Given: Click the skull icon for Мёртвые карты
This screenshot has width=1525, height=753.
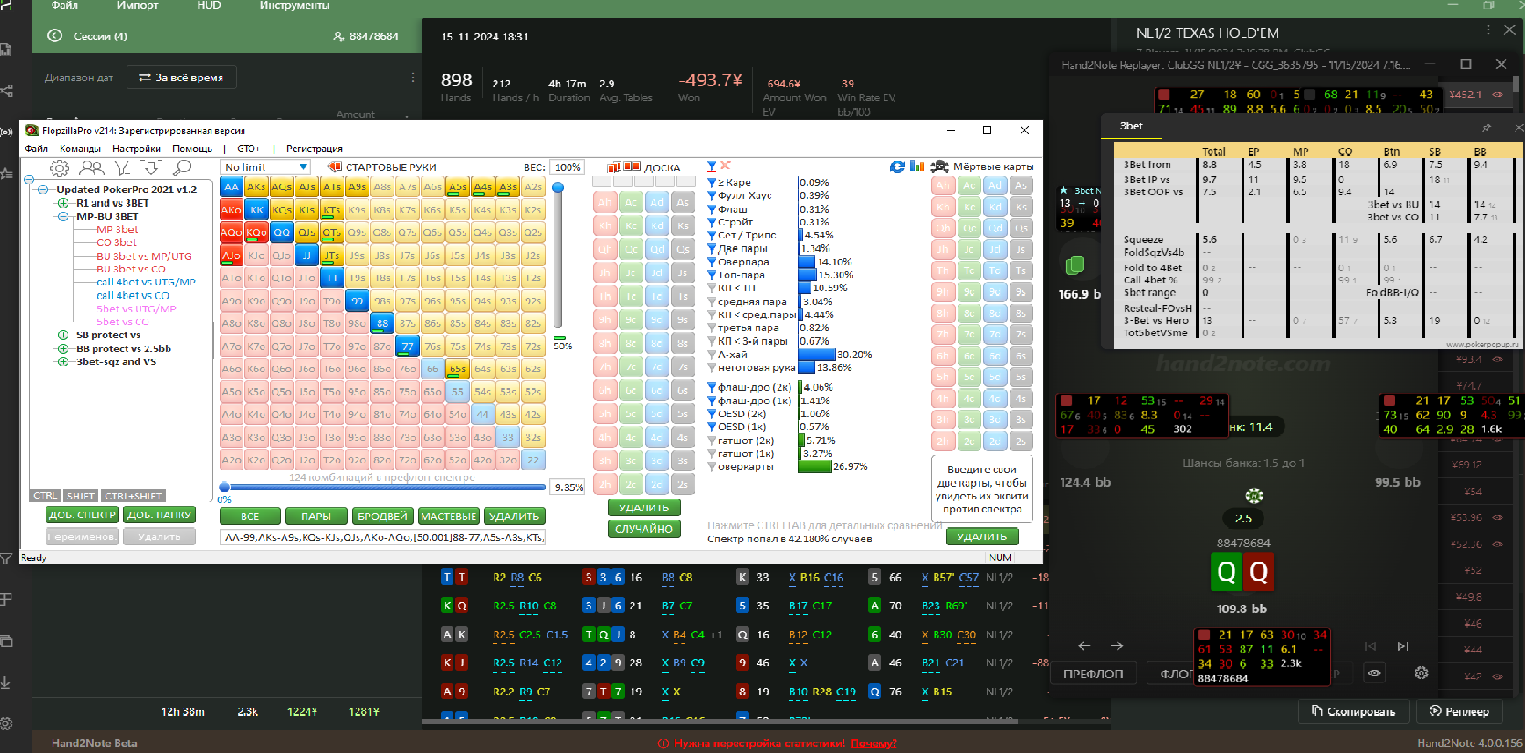Looking at the screenshot, I should click(939, 167).
